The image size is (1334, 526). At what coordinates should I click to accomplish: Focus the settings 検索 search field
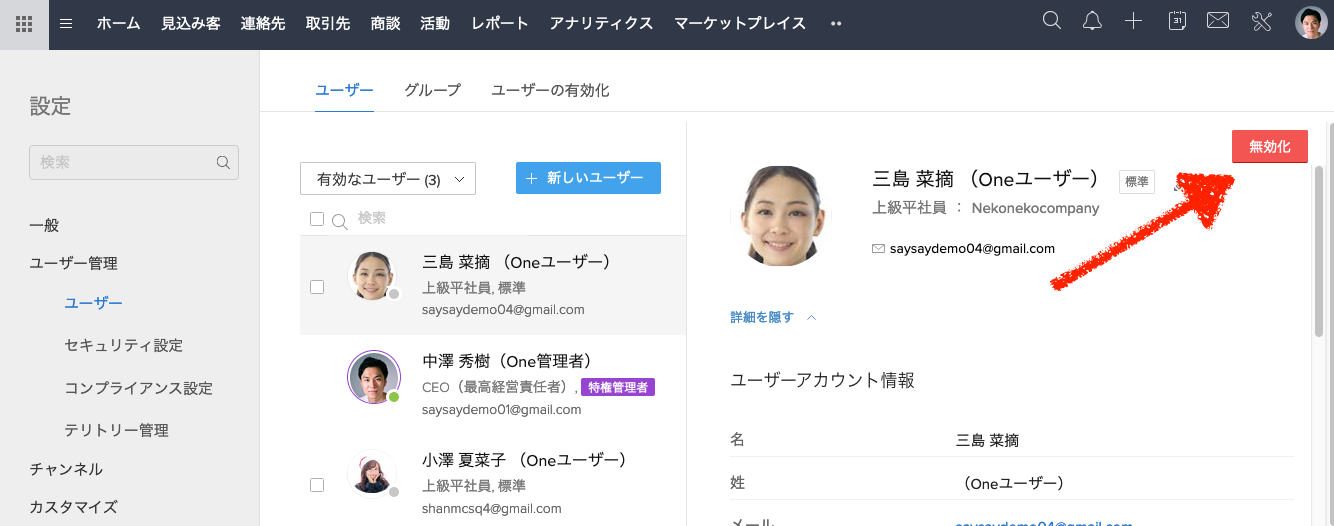pos(125,162)
